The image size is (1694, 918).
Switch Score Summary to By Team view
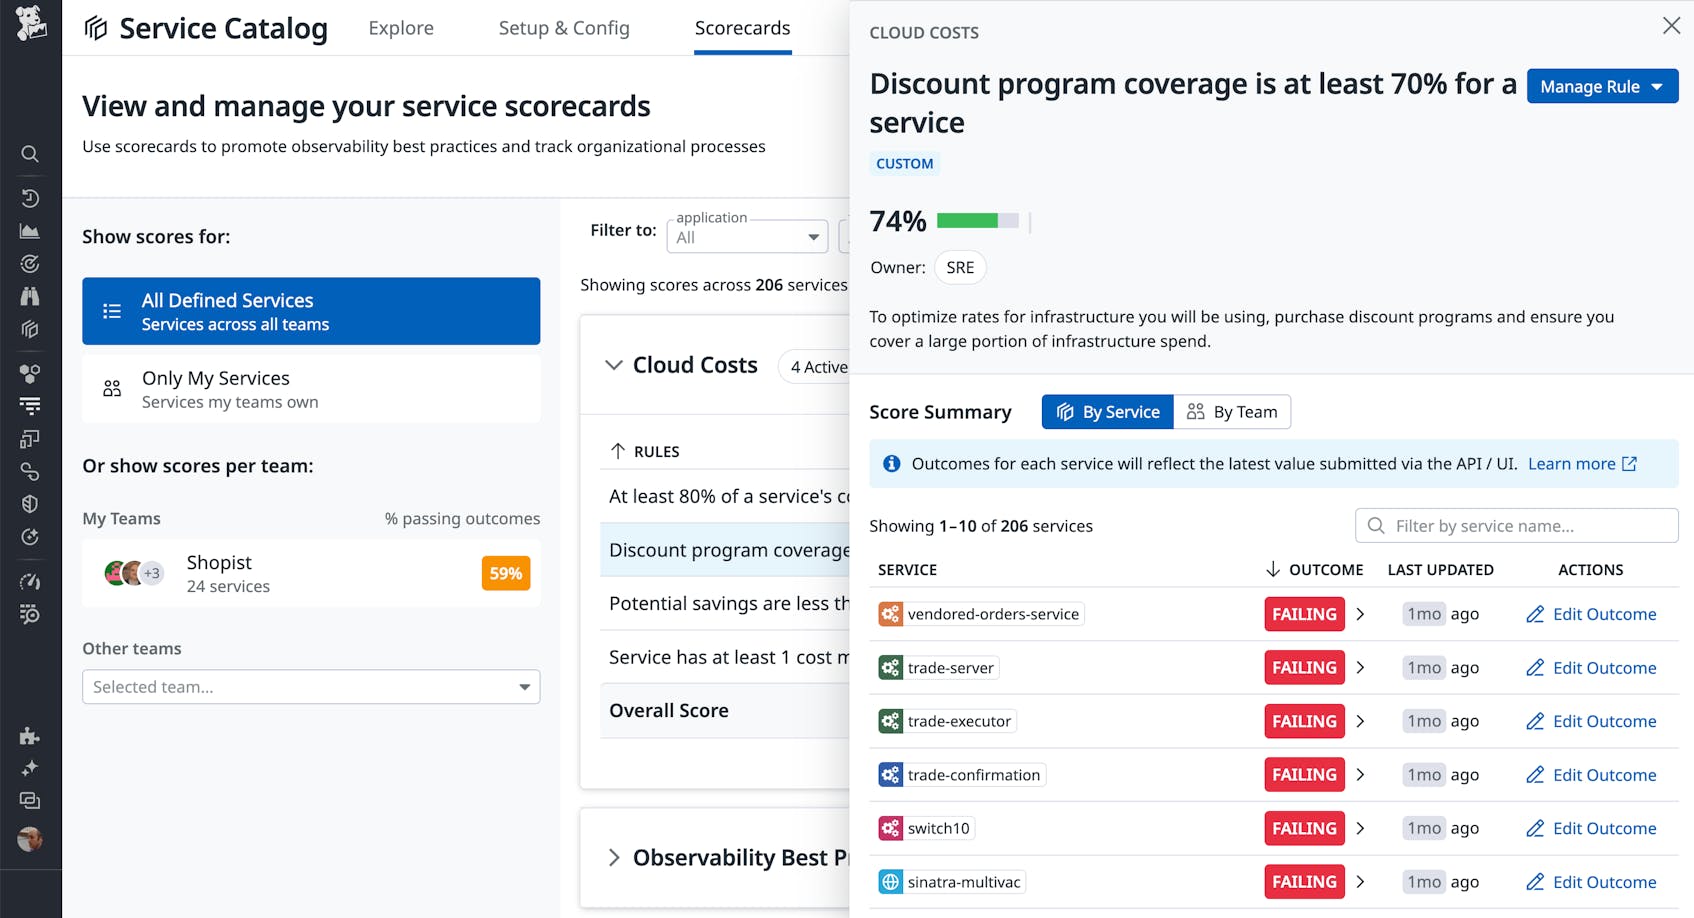pyautogui.click(x=1232, y=411)
